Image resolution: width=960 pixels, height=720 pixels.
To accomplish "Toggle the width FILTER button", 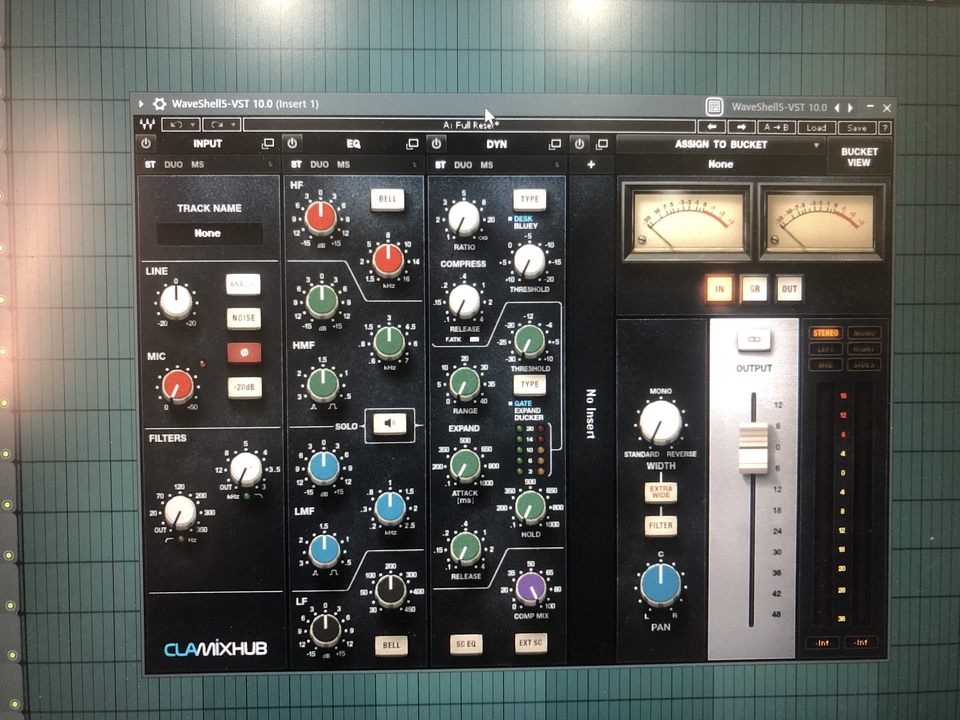I will point(661,525).
